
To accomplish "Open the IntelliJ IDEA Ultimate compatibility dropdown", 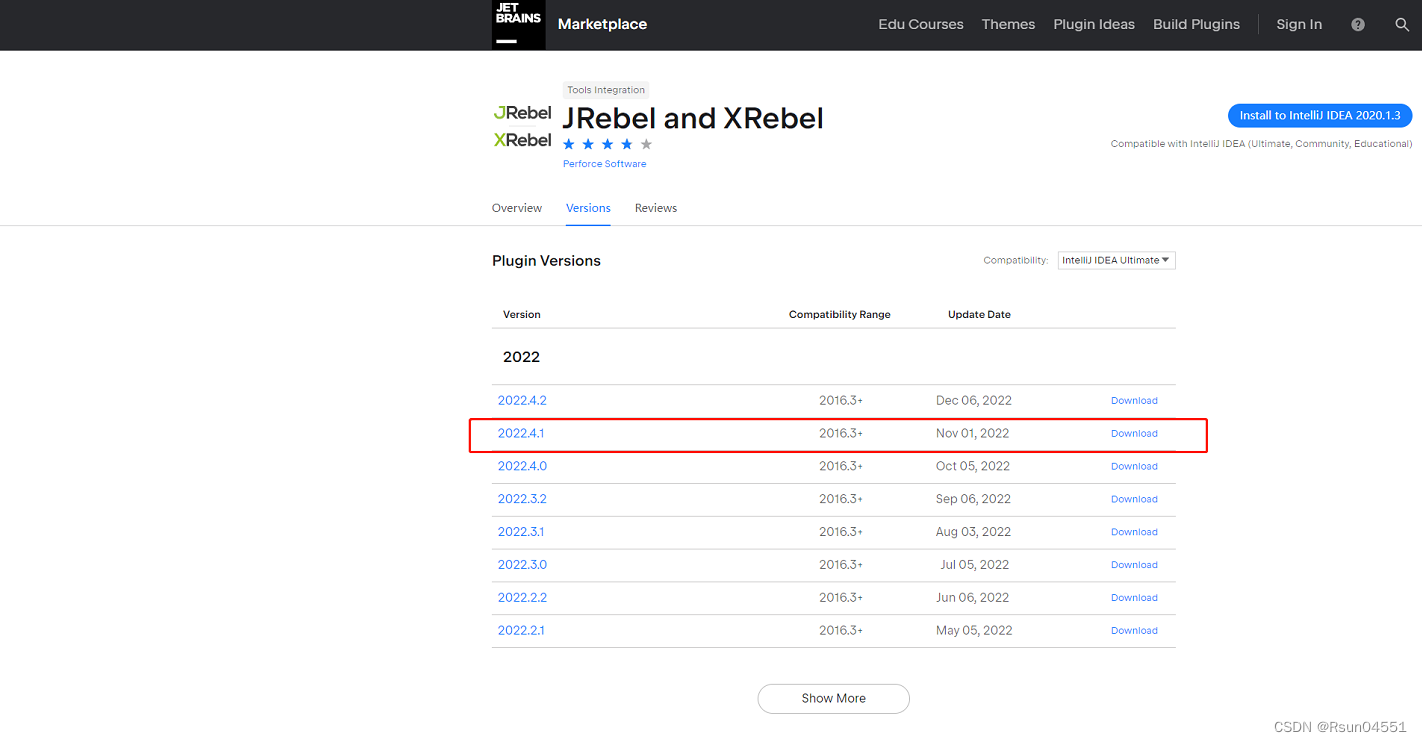I will pyautogui.click(x=1116, y=260).
